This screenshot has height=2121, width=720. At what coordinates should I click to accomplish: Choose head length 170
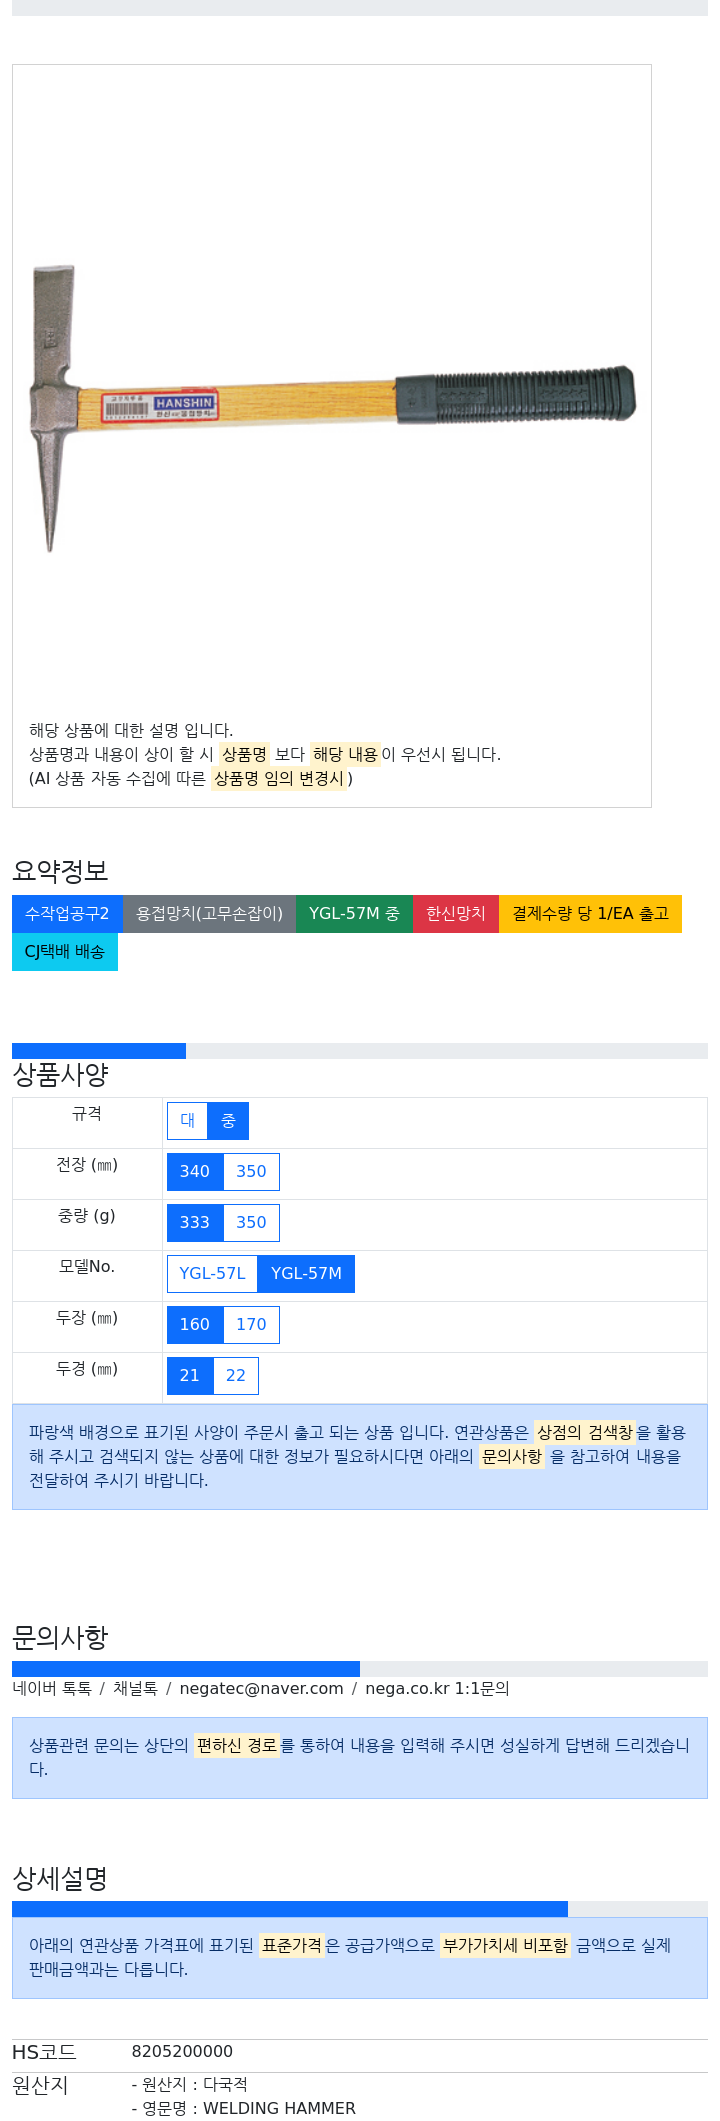(x=251, y=1325)
